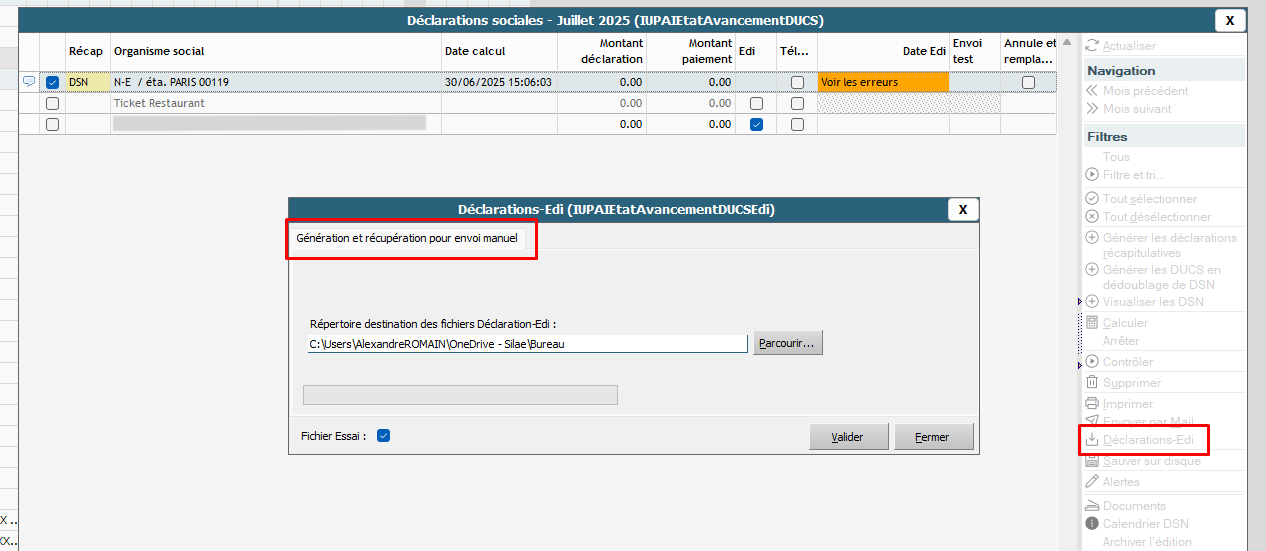Expand Visualiser les DSN entry
Viewport: 1266px width, 551px height.
[1092, 302]
